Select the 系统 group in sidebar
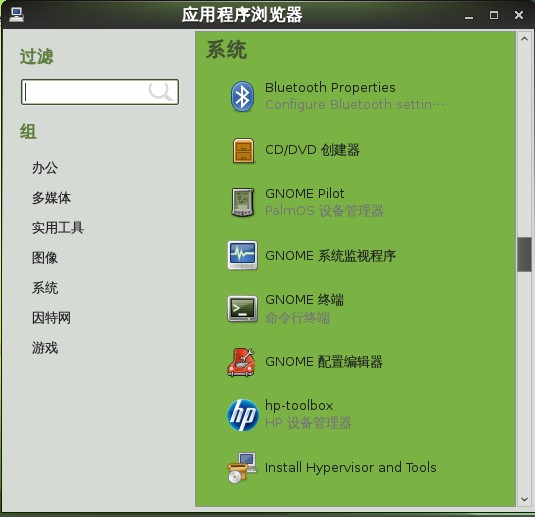The width and height of the screenshot is (535, 517). tap(45, 288)
